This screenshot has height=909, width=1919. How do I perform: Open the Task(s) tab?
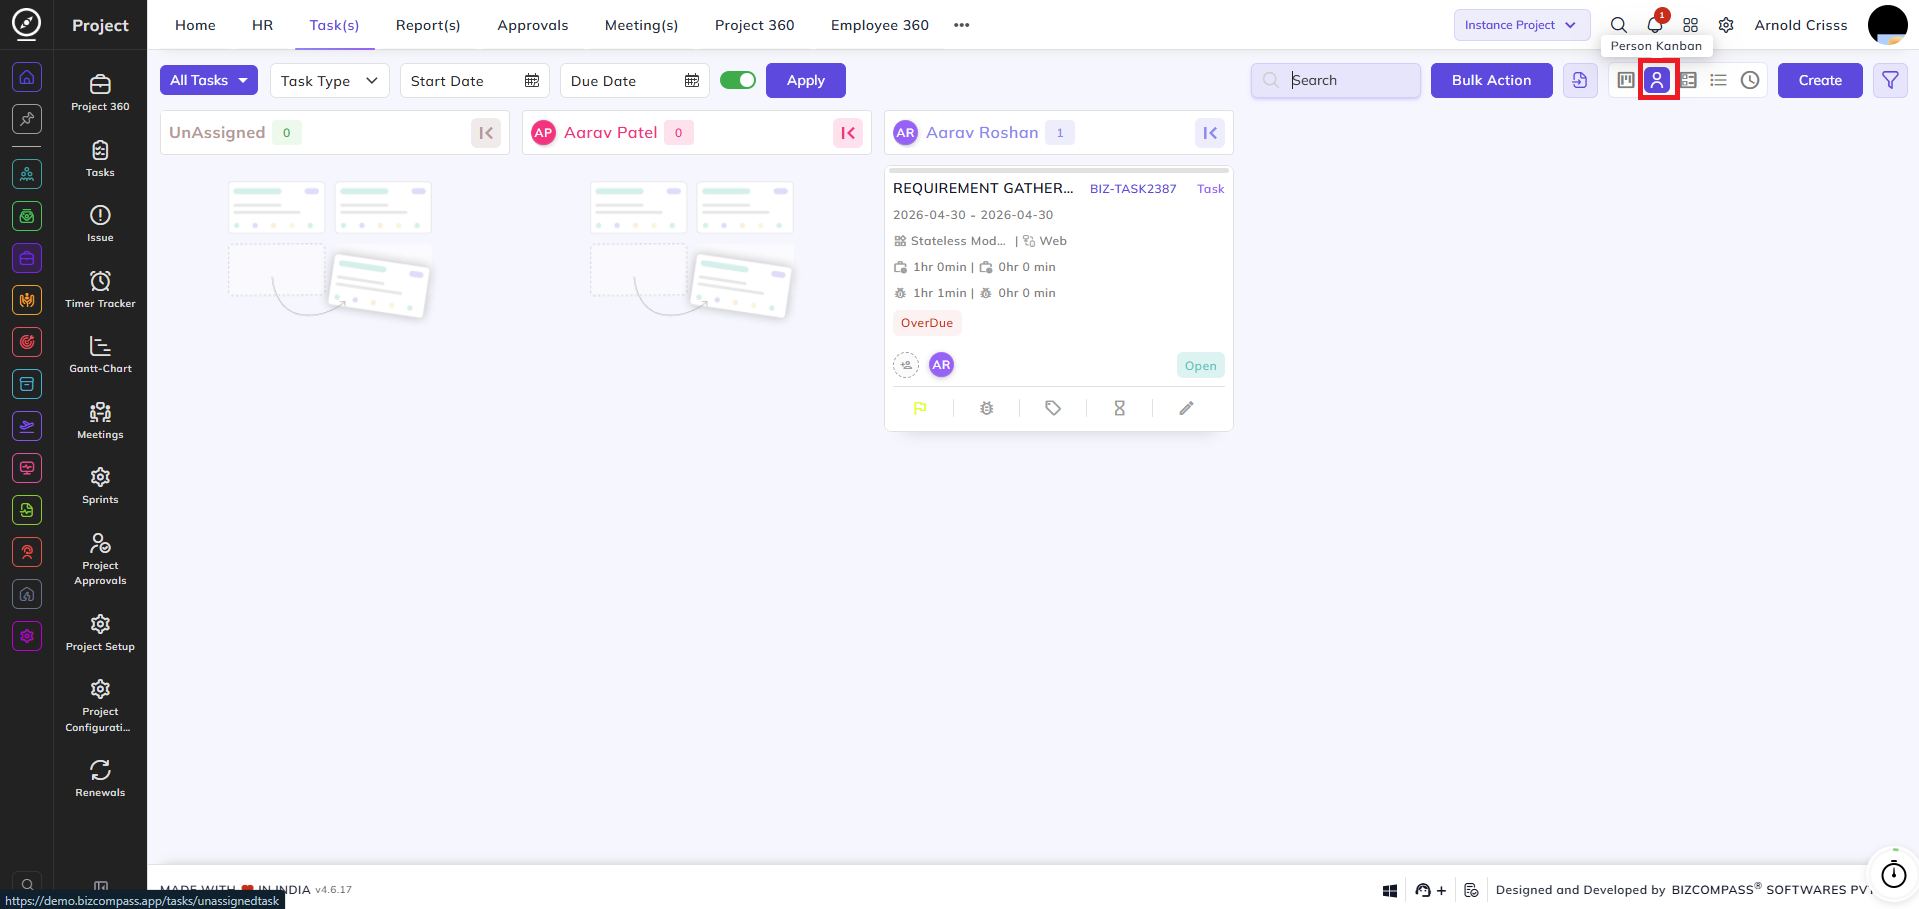[x=334, y=25]
